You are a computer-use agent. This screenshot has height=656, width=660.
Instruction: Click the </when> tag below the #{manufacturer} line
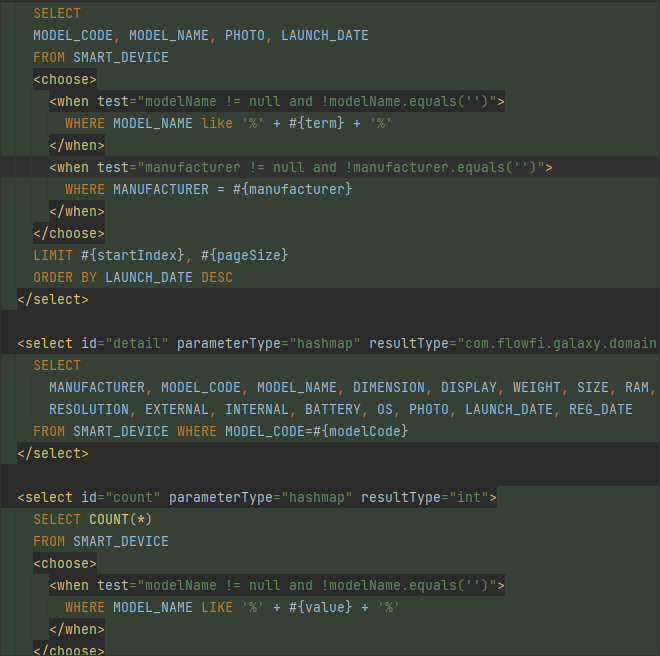[77, 211]
